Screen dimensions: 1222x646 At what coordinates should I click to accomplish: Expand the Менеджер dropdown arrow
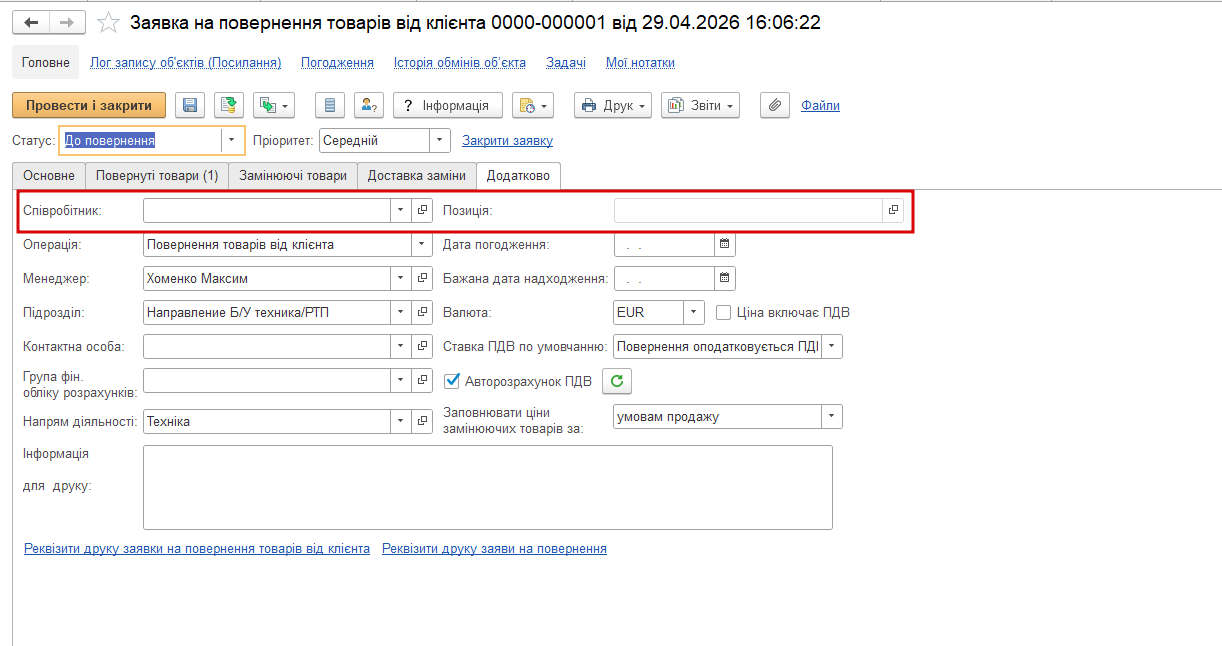tap(400, 278)
